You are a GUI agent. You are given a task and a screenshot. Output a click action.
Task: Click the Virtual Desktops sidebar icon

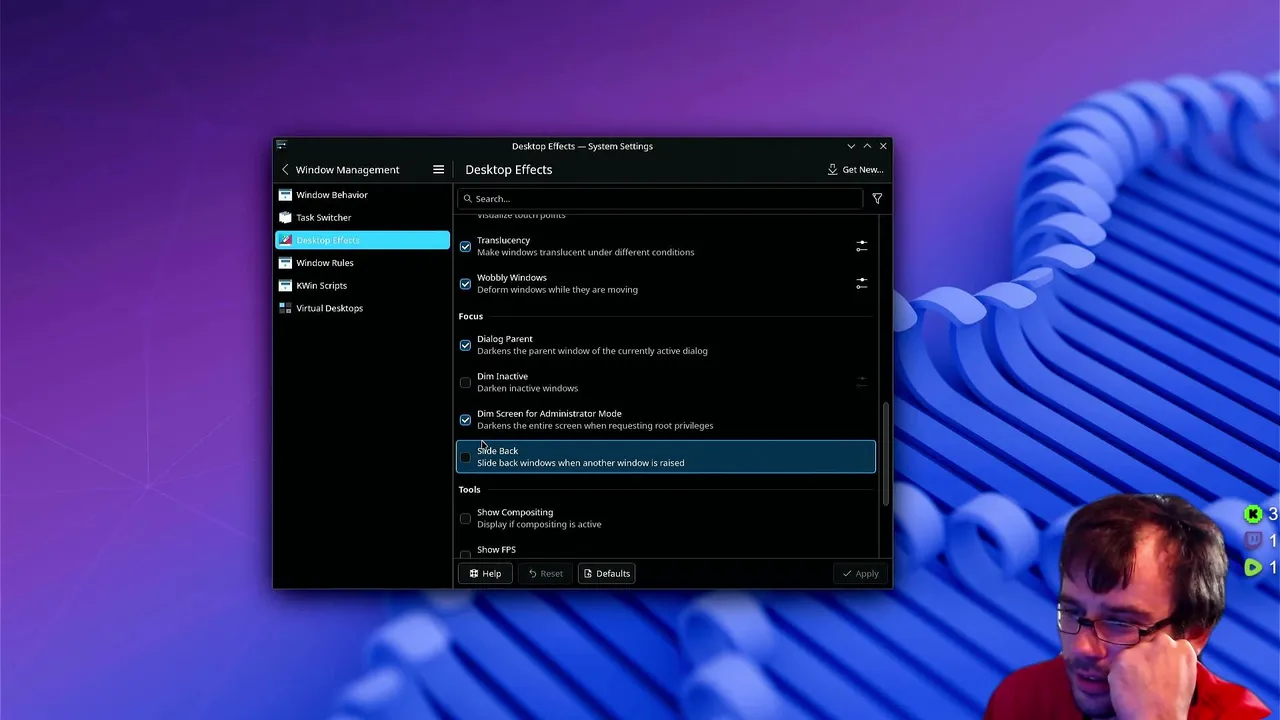pyautogui.click(x=285, y=308)
